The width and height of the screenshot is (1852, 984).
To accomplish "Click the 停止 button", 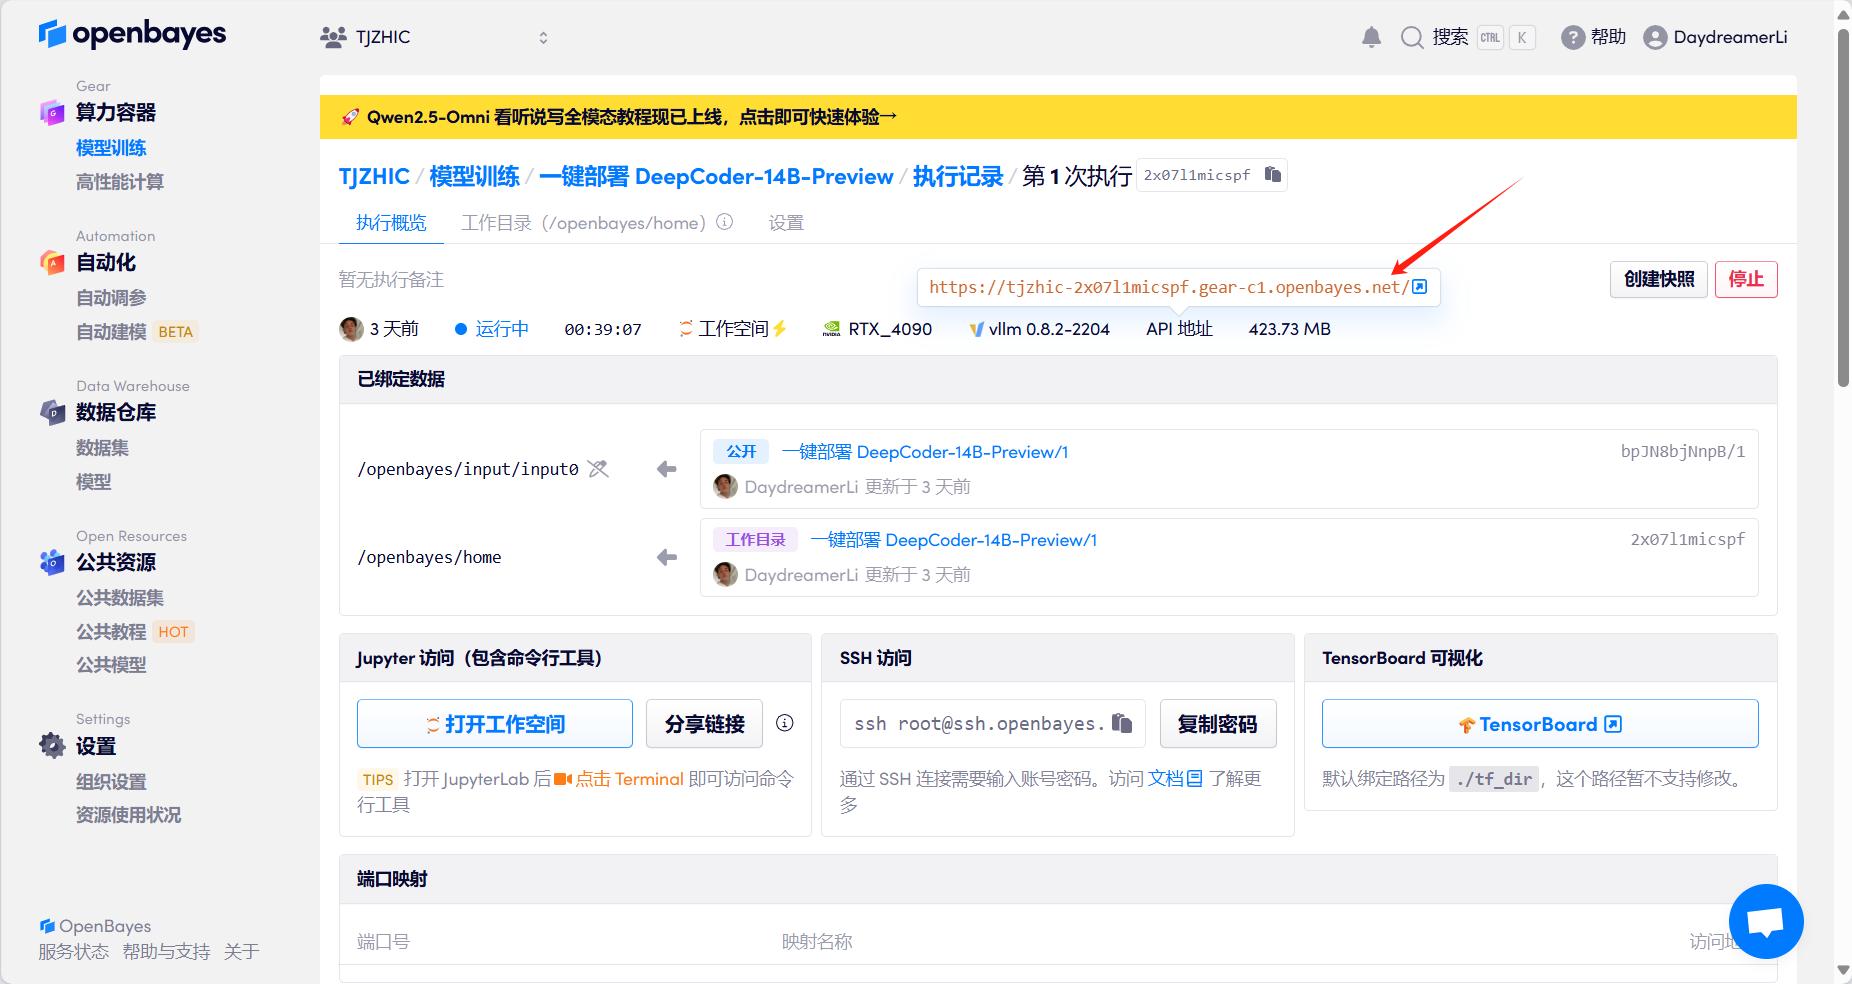I will pos(1746,279).
